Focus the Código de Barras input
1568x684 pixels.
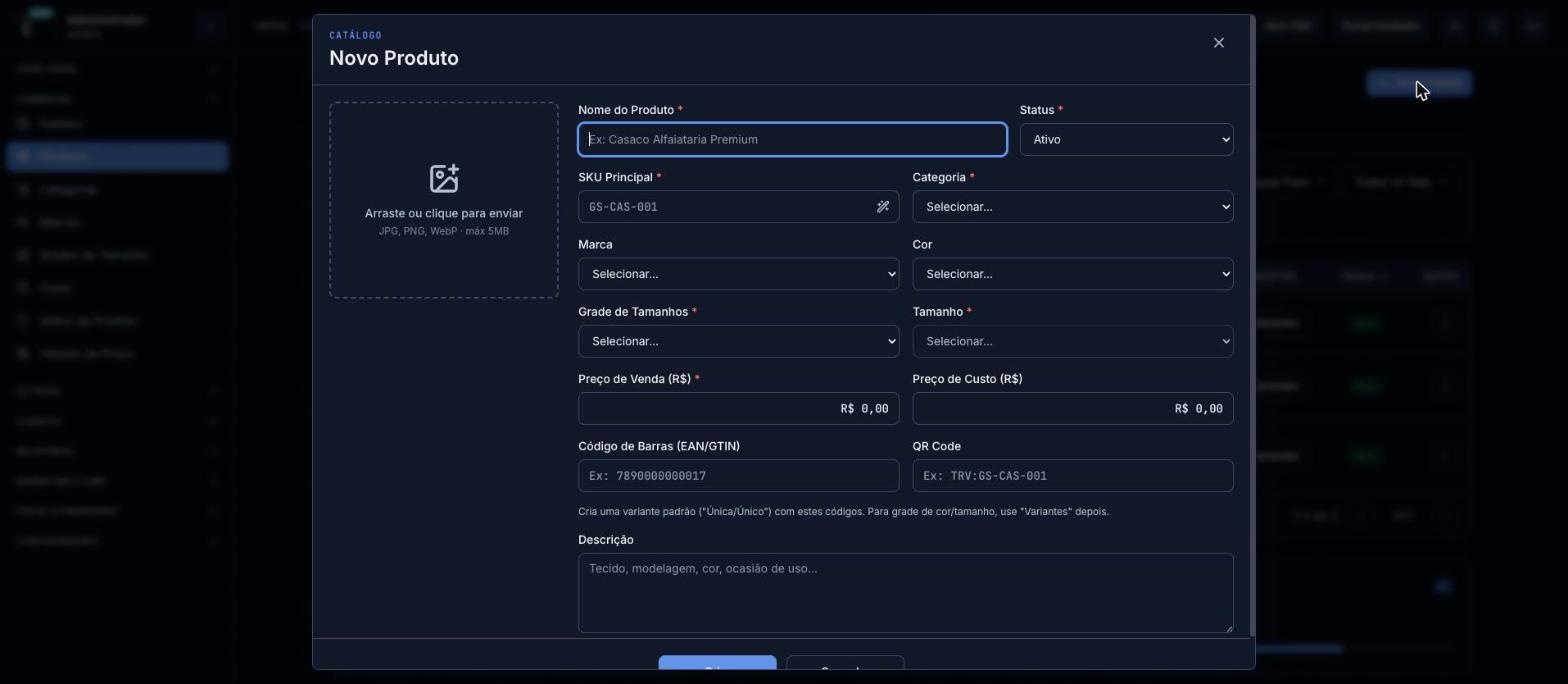click(738, 476)
